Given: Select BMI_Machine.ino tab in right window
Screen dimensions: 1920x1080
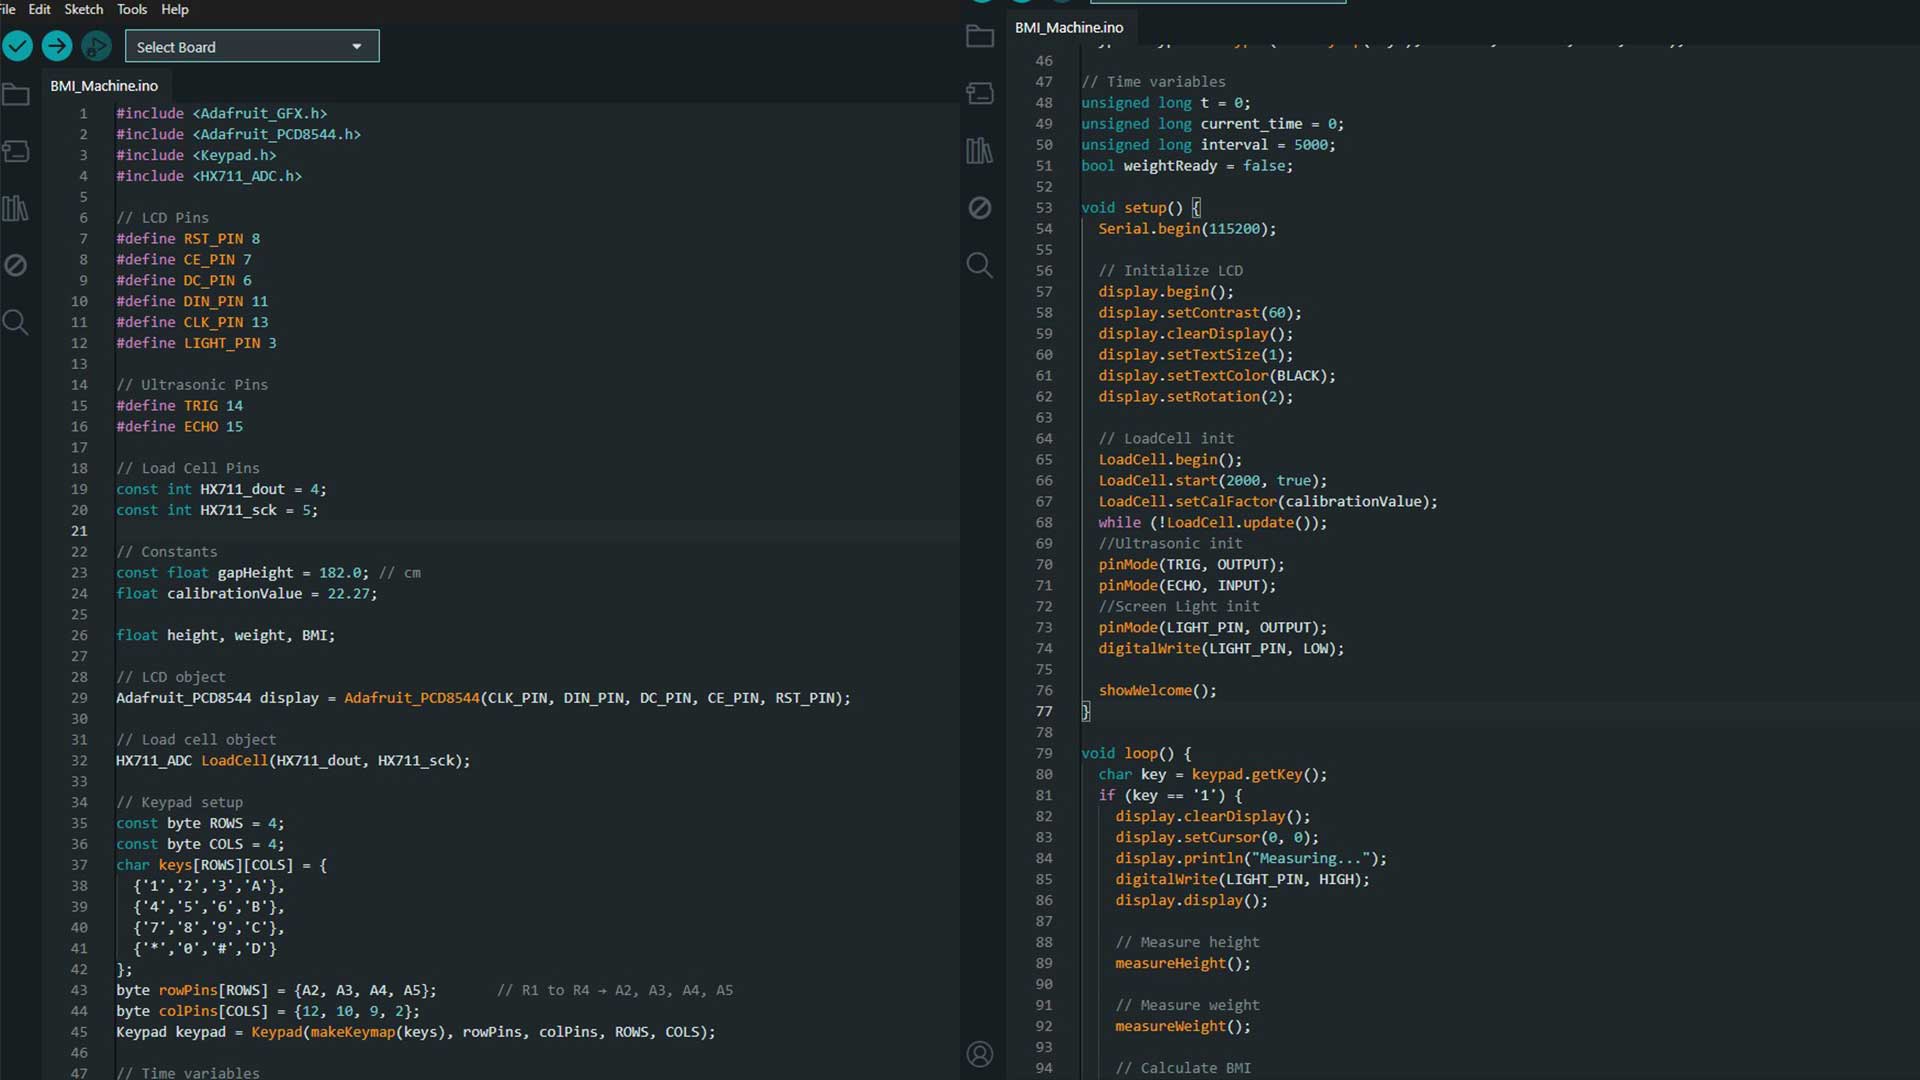Looking at the screenshot, I should (x=1069, y=28).
